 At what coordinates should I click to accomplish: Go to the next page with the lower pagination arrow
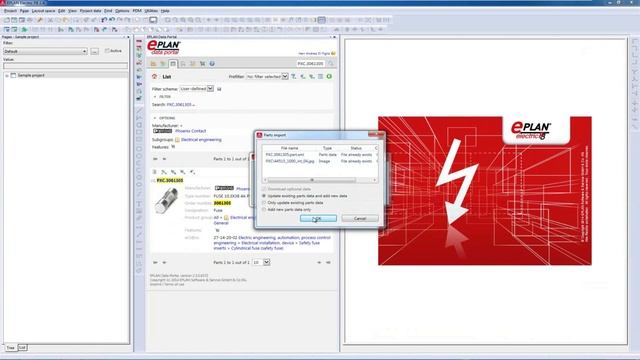point(319,262)
